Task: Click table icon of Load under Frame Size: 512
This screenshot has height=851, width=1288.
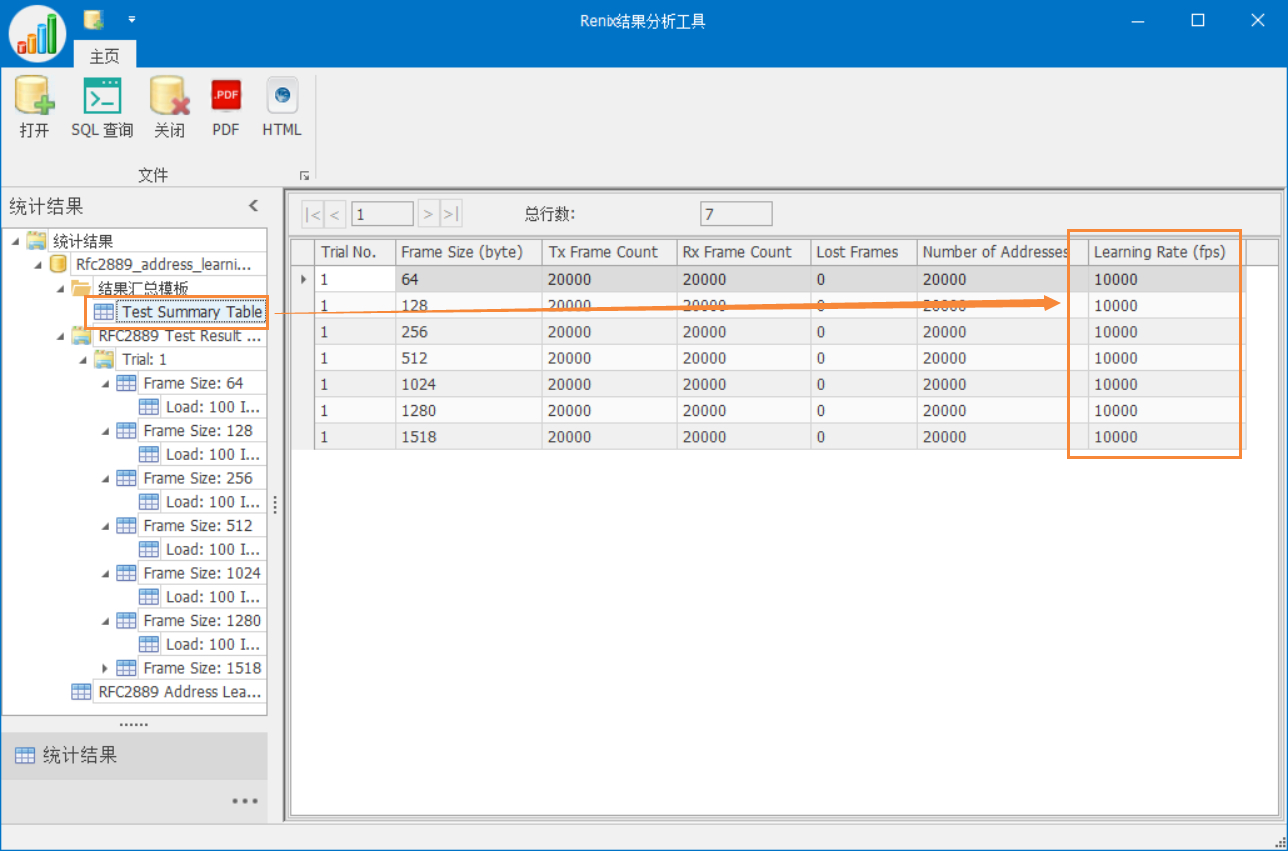Action: [x=149, y=549]
